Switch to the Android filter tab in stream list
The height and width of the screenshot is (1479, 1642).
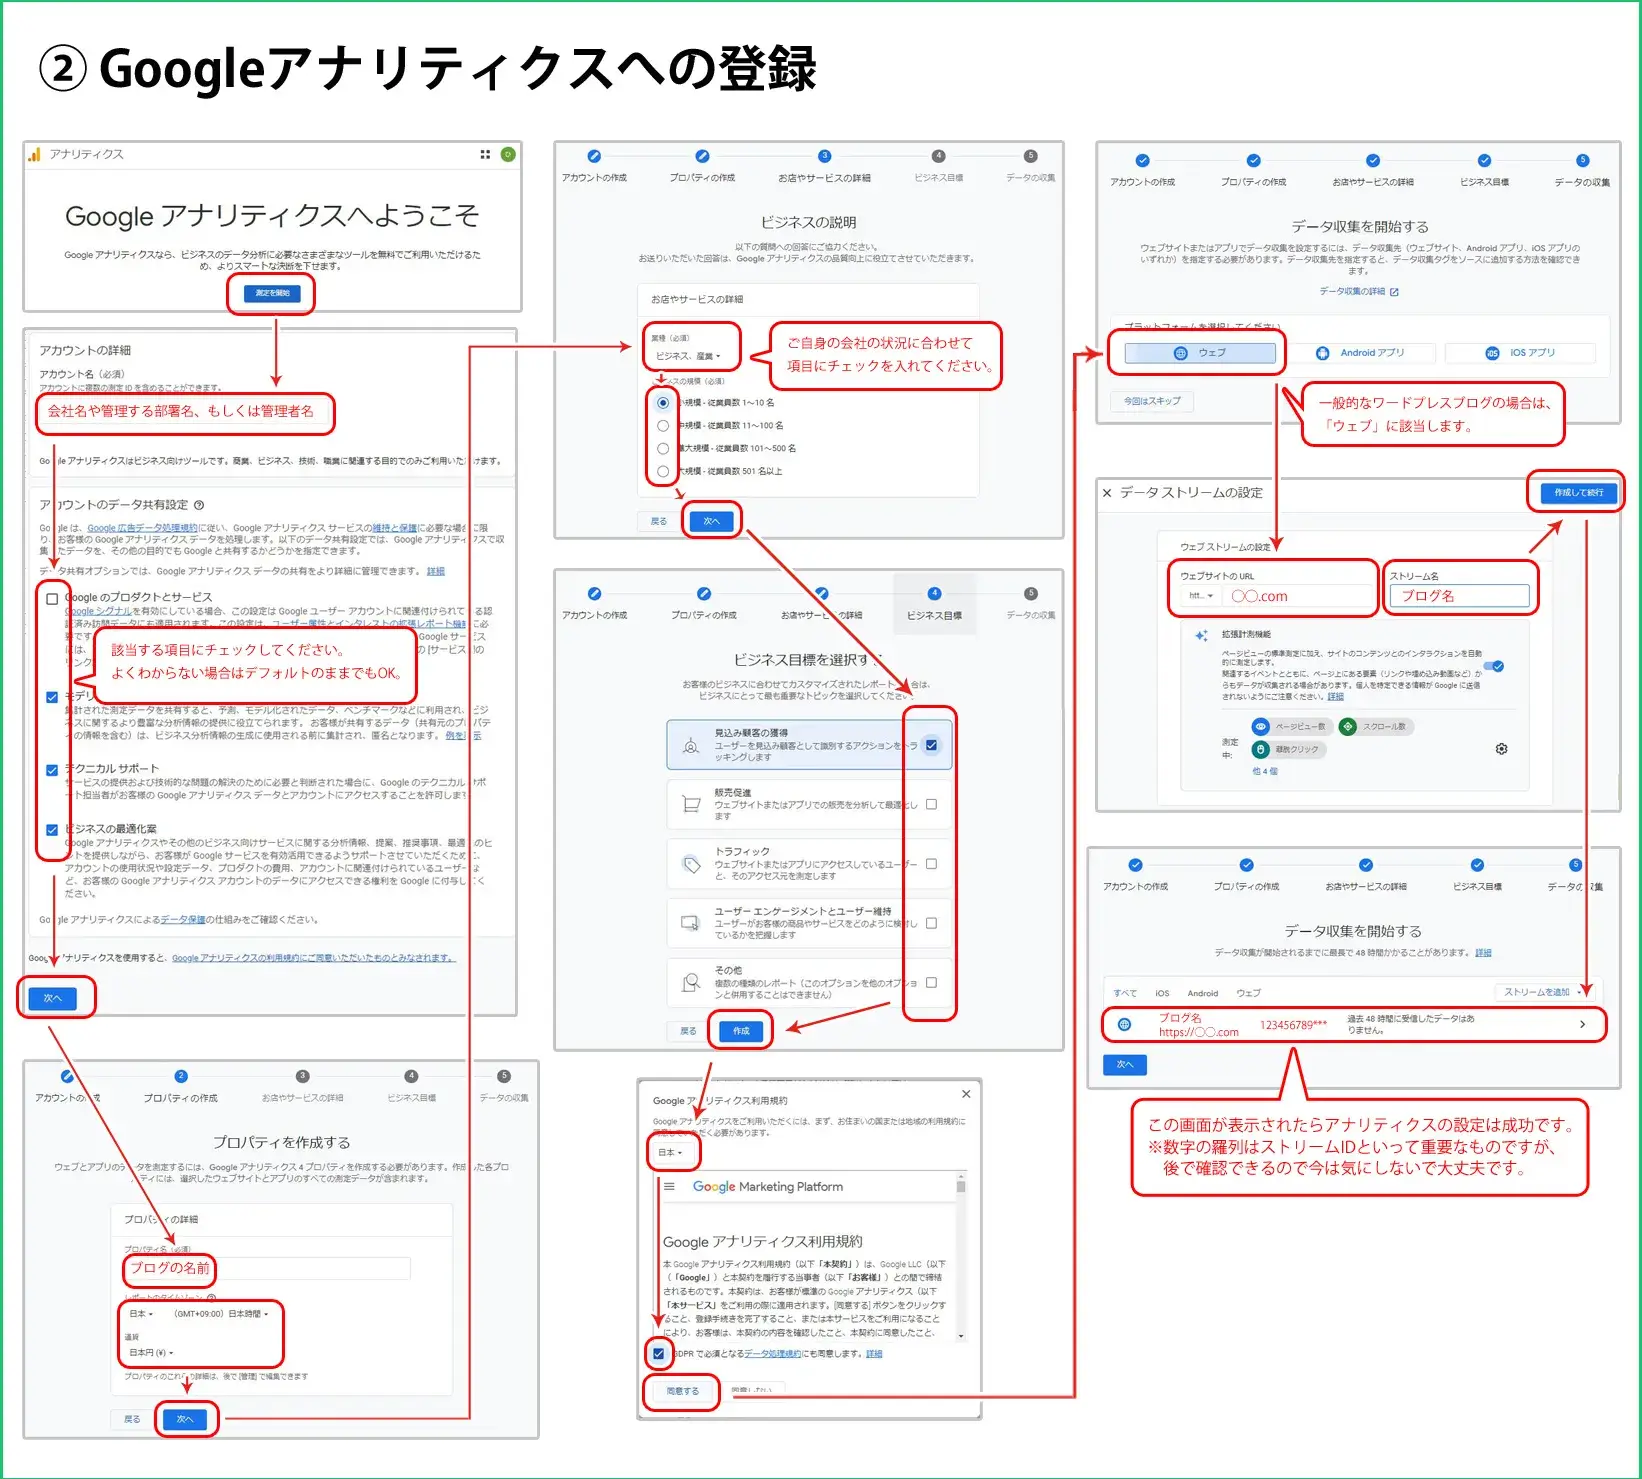(1202, 993)
